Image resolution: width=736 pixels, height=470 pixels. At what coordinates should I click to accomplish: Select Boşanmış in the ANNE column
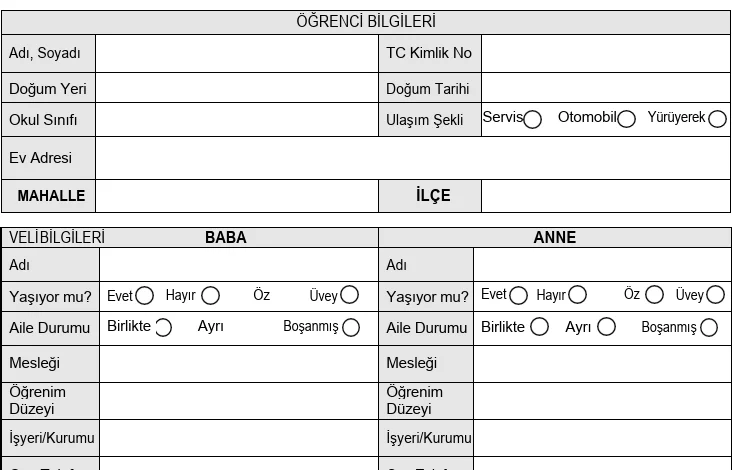click(x=709, y=327)
